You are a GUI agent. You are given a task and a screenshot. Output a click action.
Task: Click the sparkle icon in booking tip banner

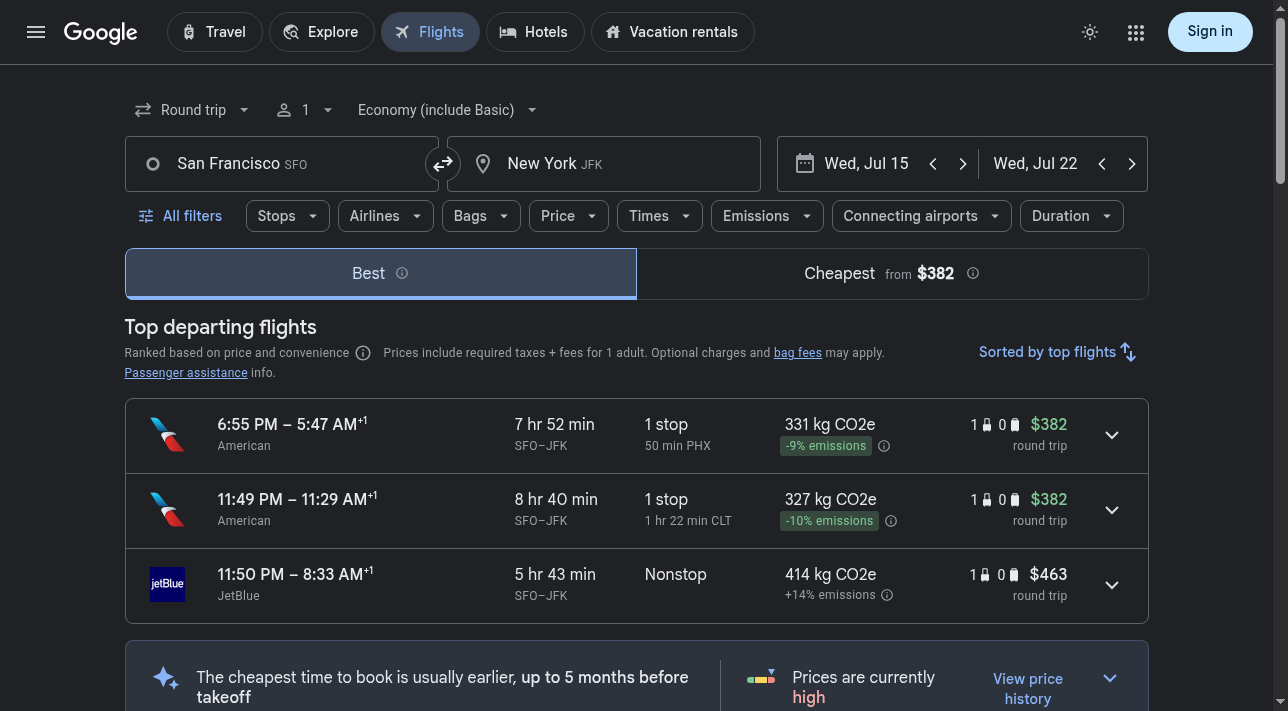coord(166,678)
